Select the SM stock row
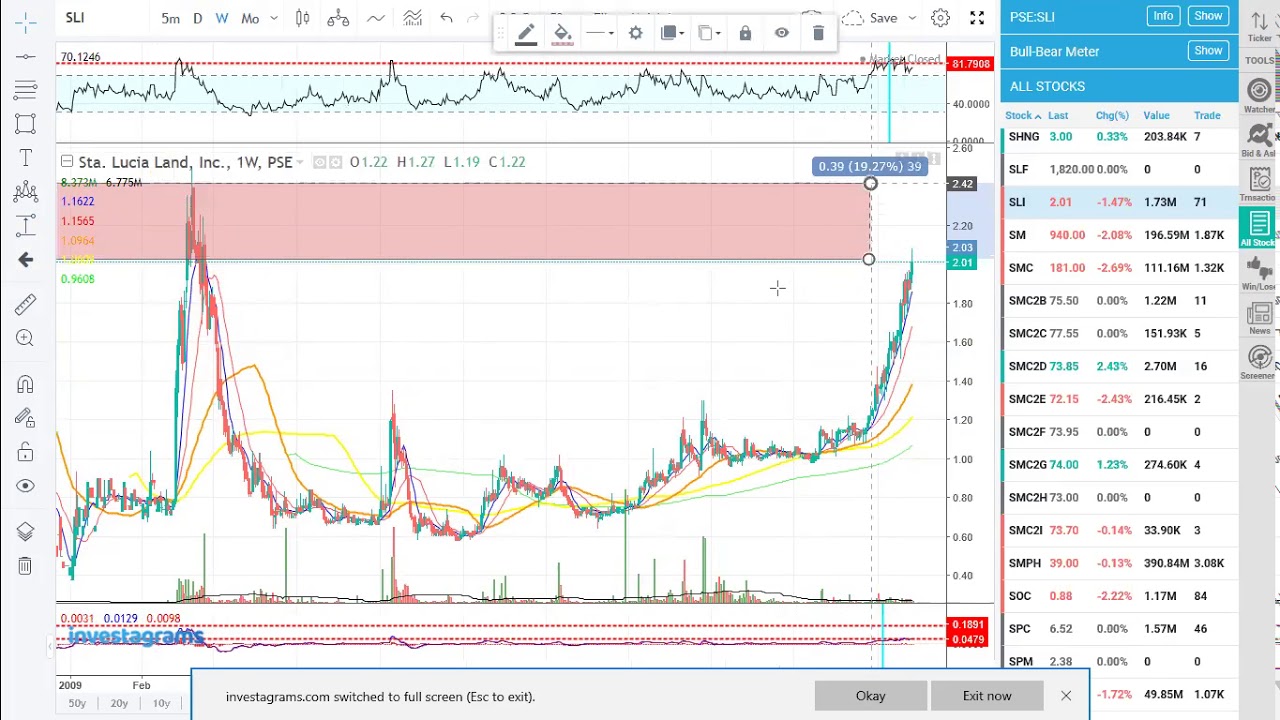 coord(1120,235)
